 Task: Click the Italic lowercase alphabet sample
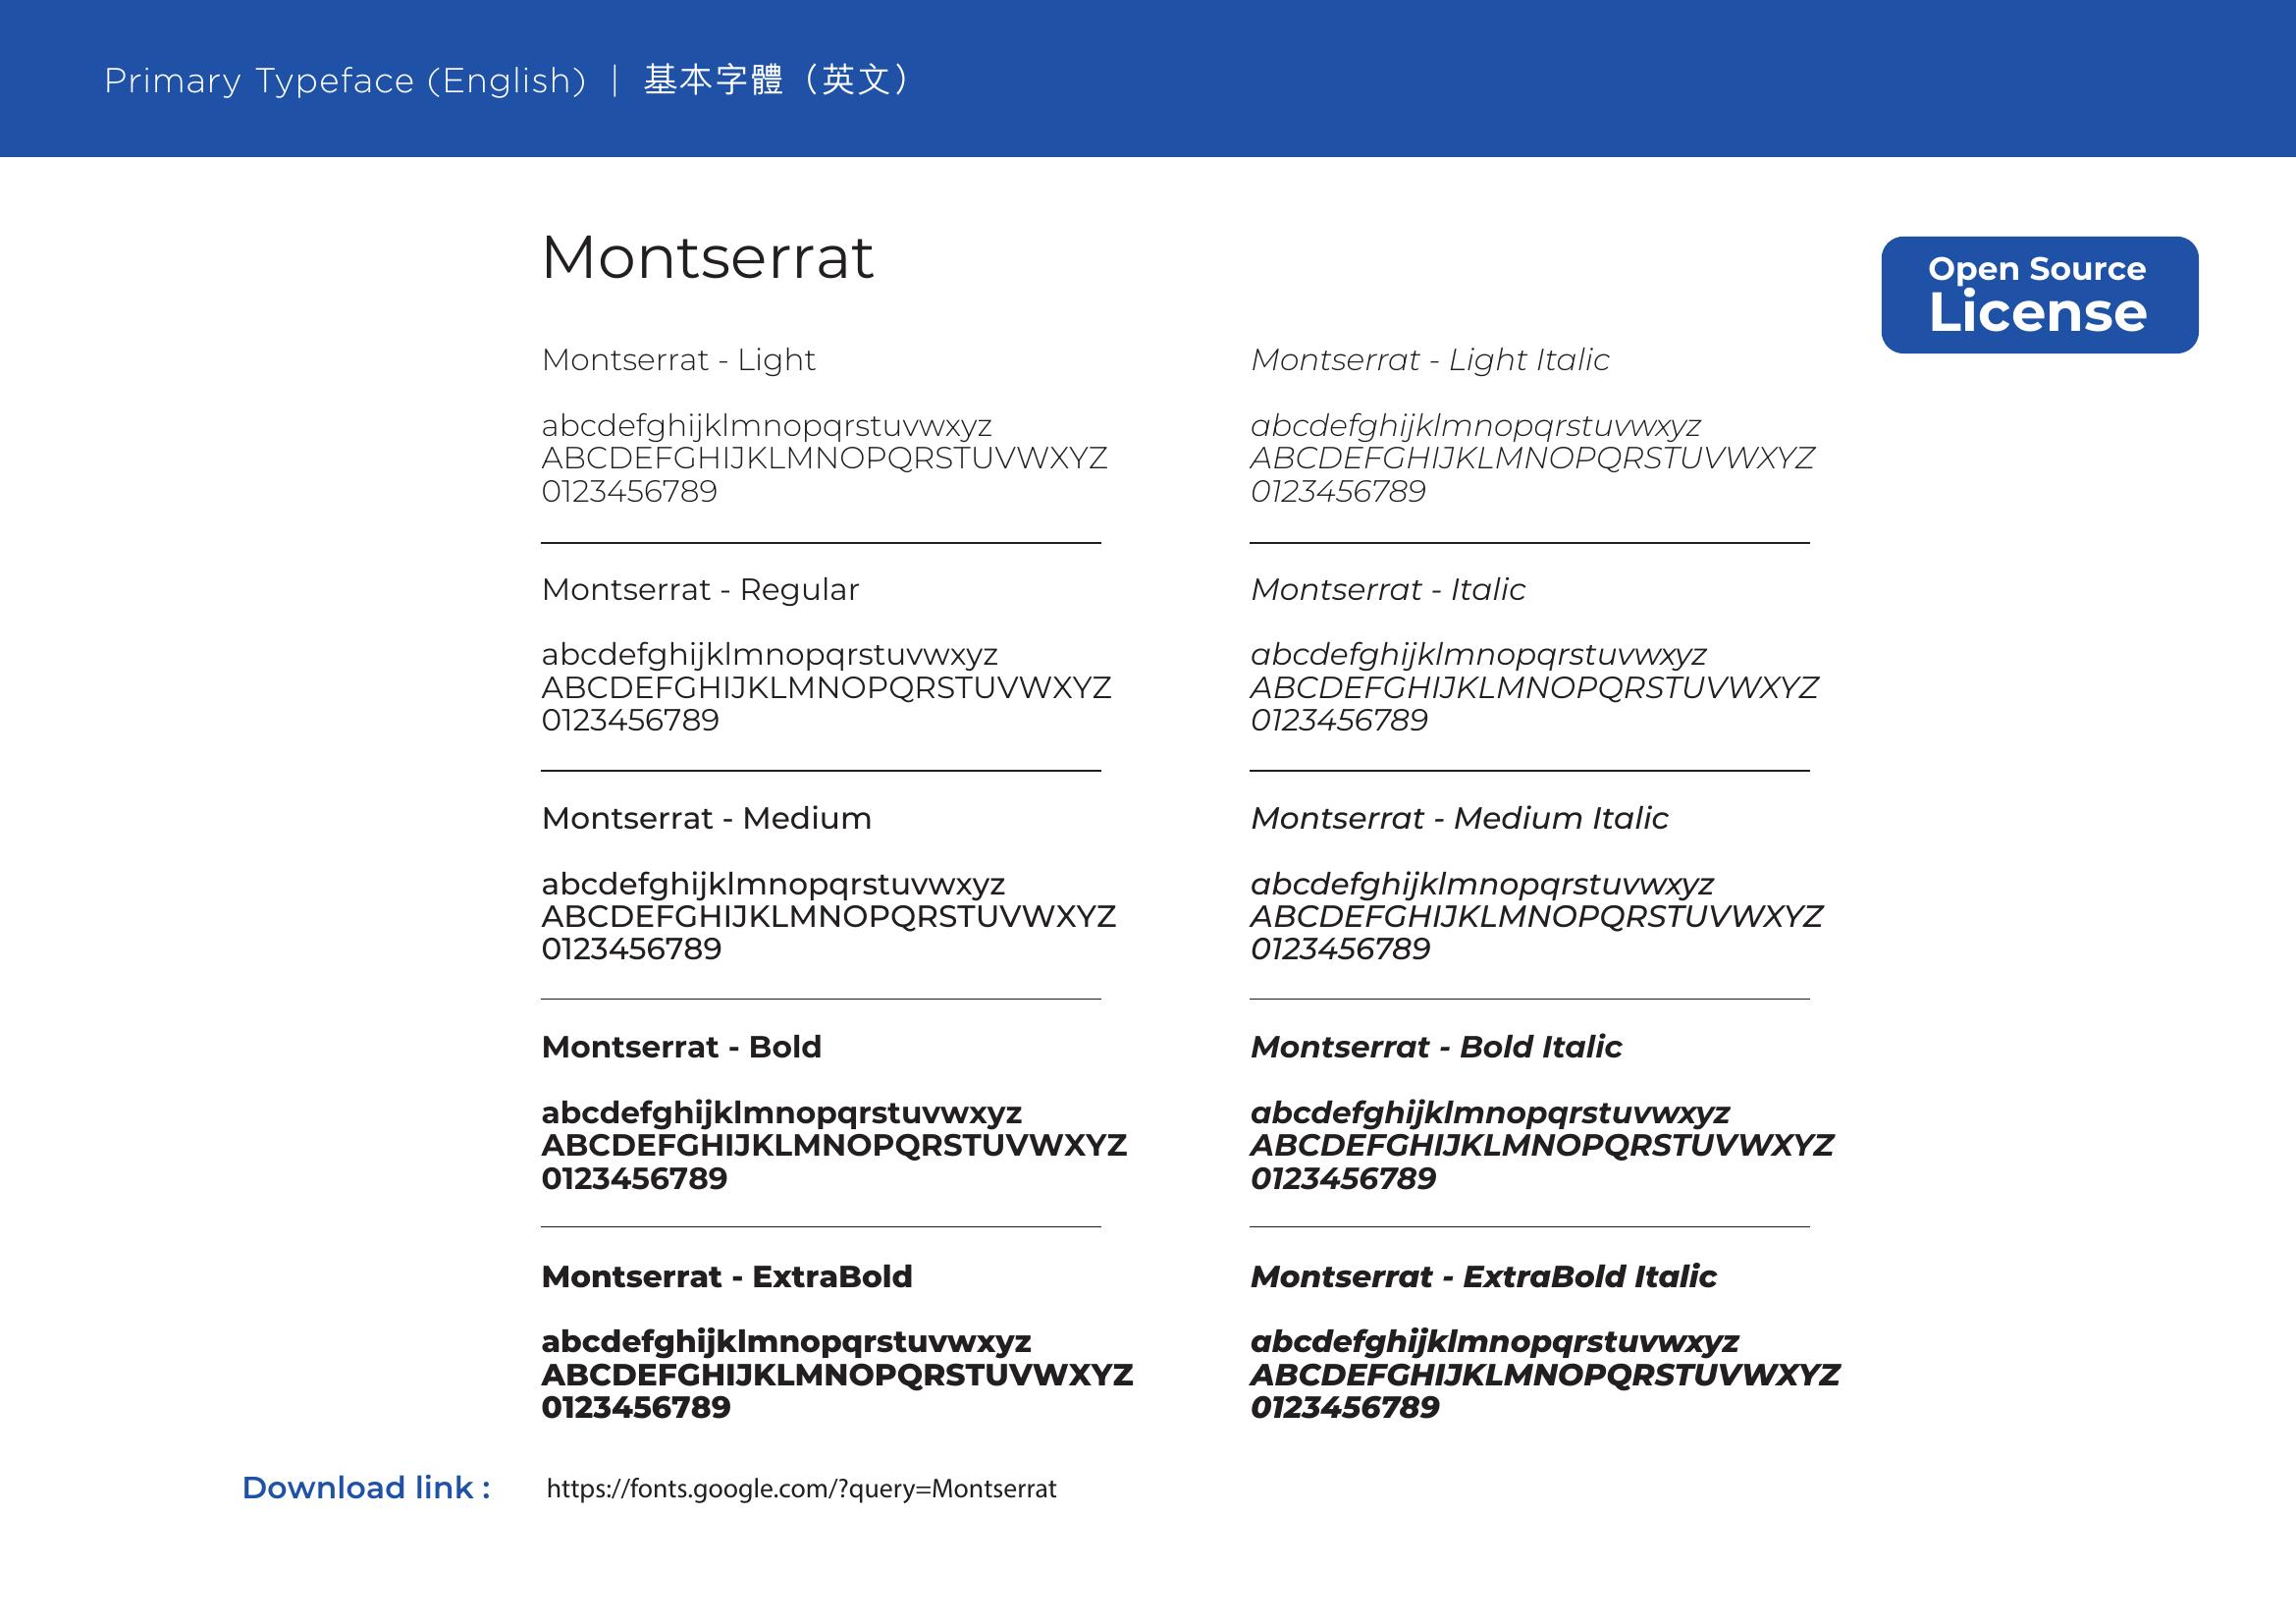pos(1478,655)
